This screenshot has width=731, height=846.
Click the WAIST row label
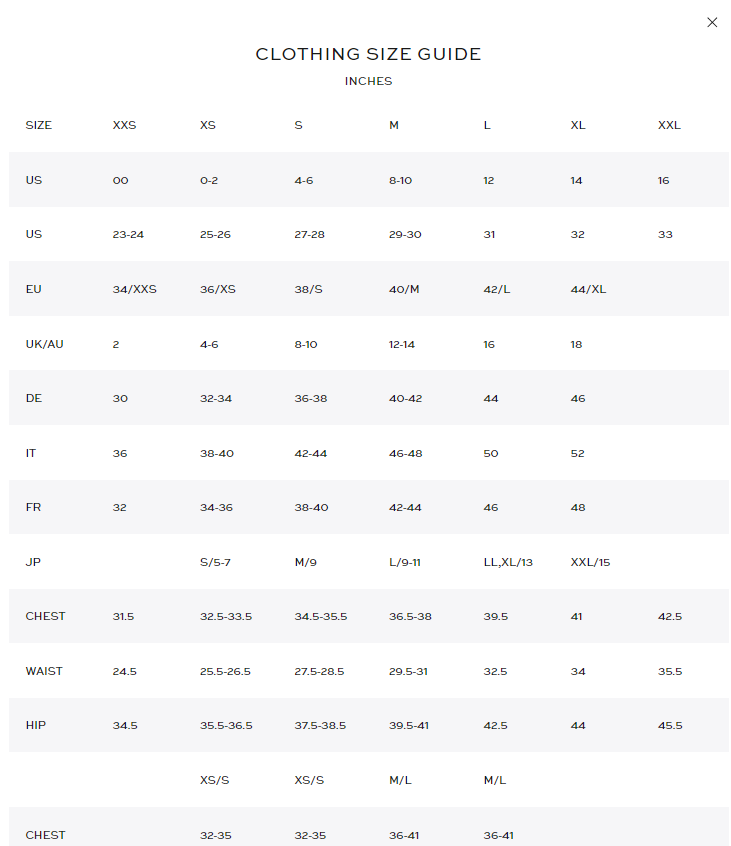[44, 671]
